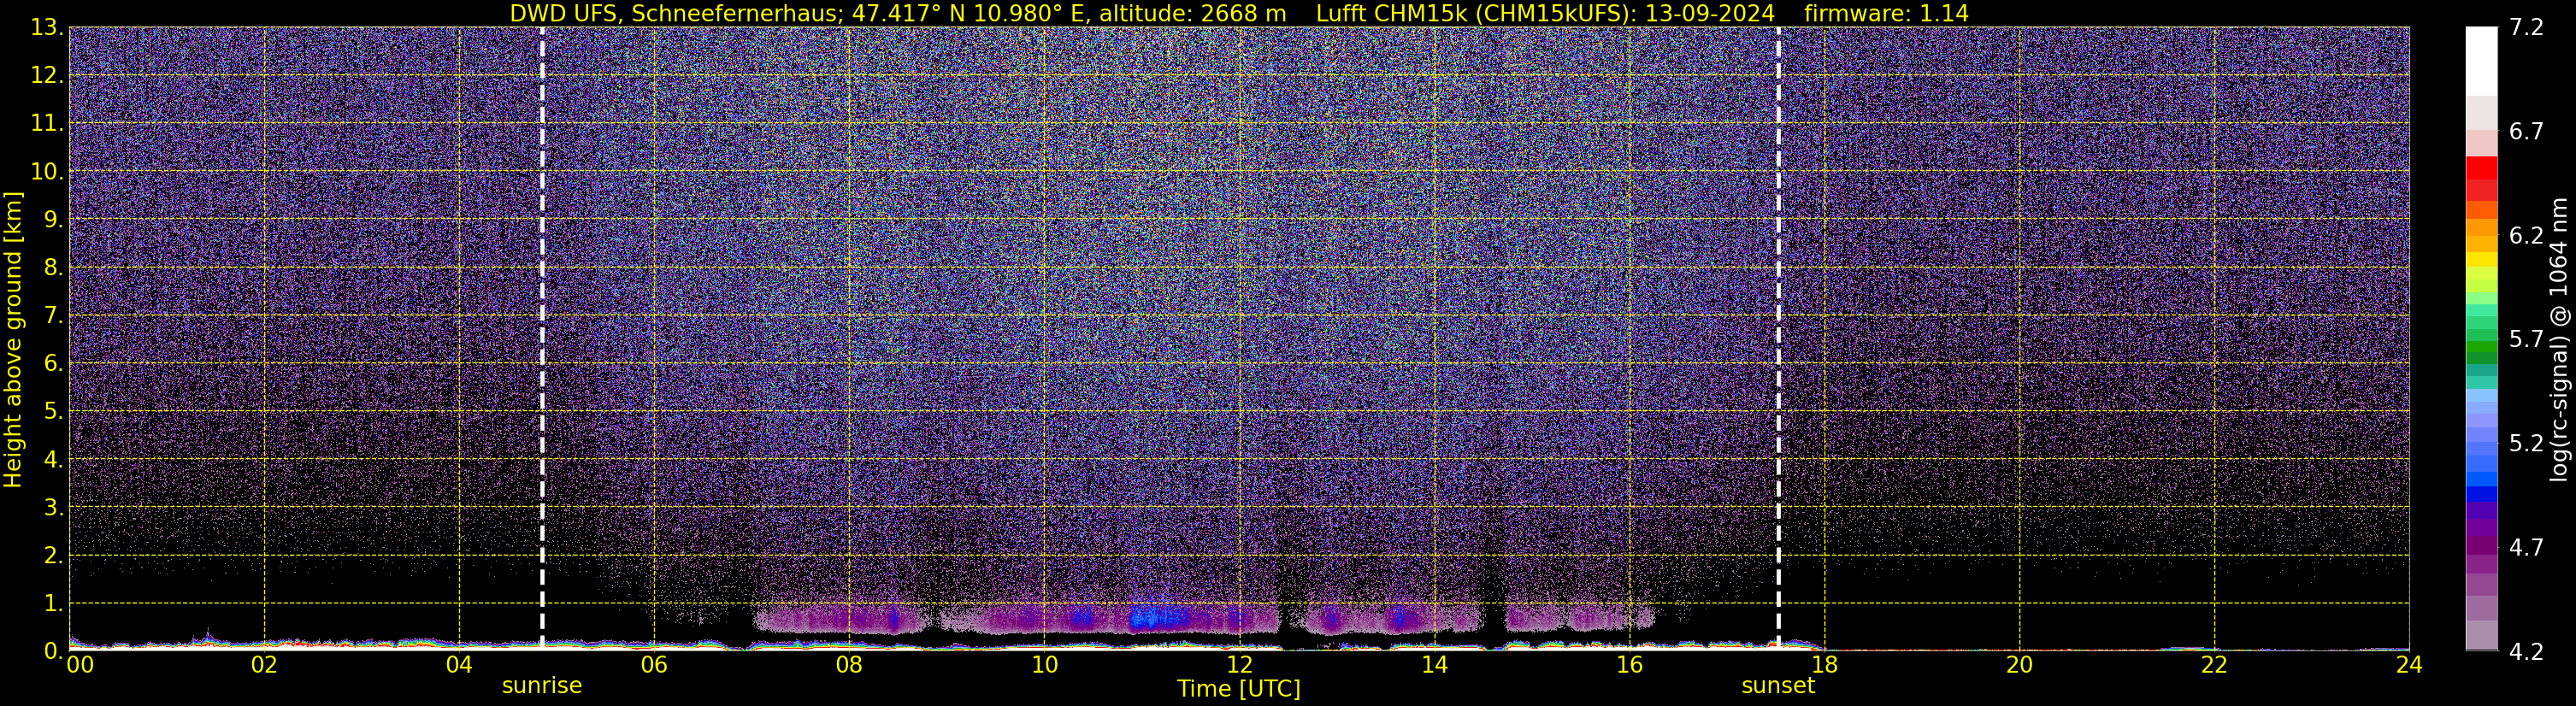The image size is (2576, 706).
Task: Click the dark gap in layer near 14:40 UTC
Action: [x=1492, y=618]
